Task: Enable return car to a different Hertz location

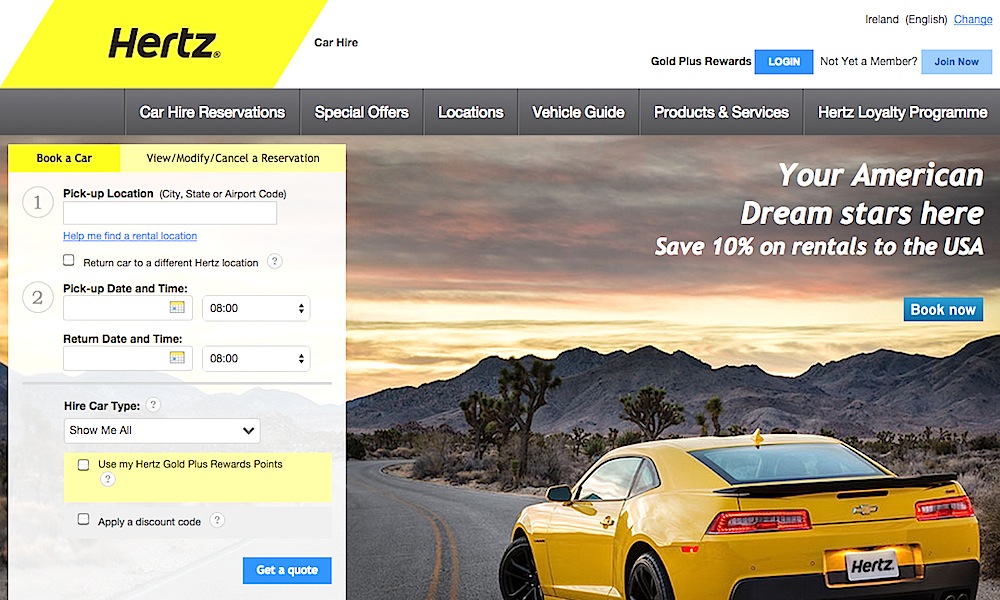Action: coord(69,260)
